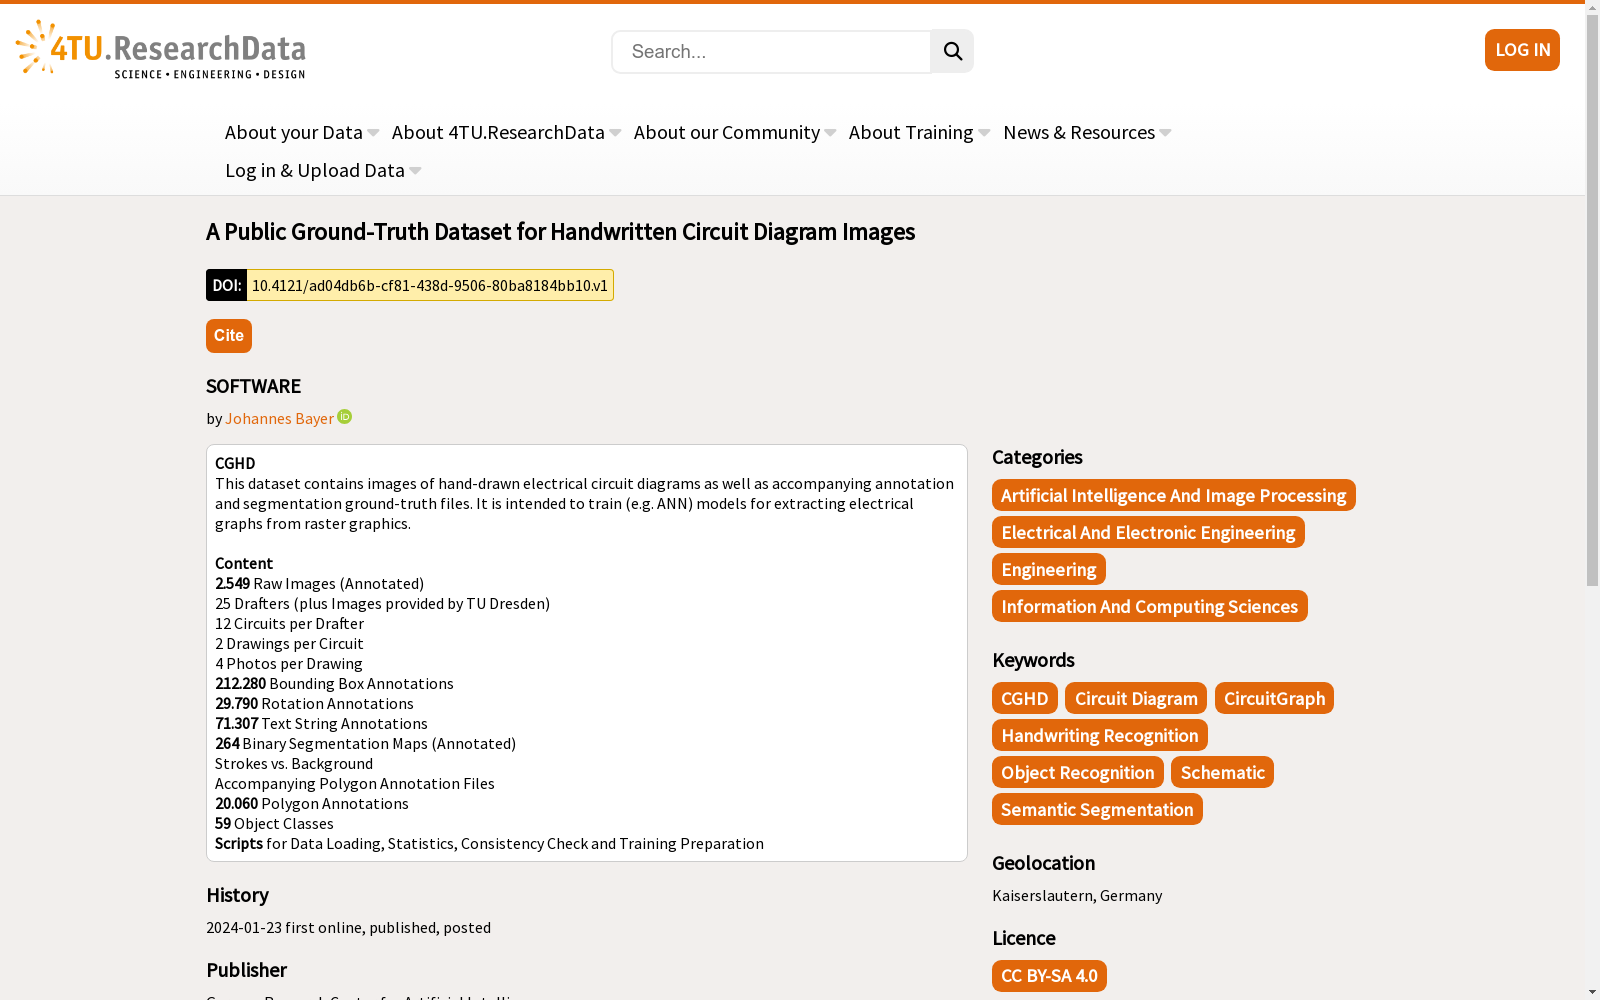
Task: Select Information And Computing Sciences category
Action: pyautogui.click(x=1150, y=606)
